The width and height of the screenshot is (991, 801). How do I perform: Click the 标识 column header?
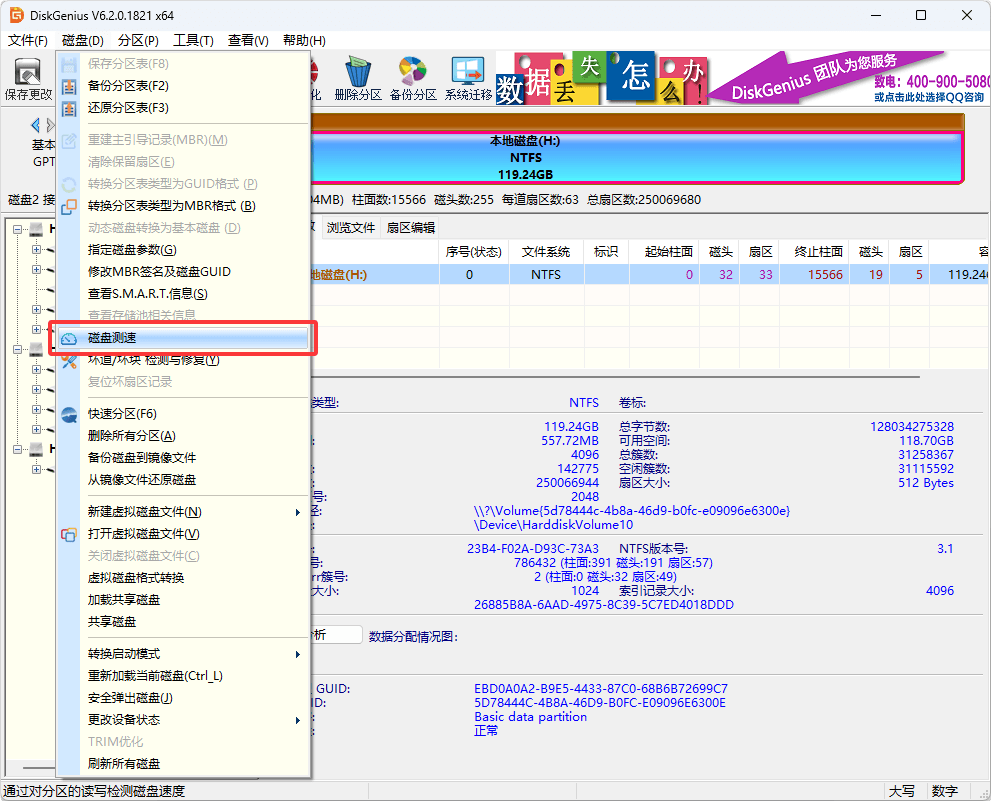[606, 252]
